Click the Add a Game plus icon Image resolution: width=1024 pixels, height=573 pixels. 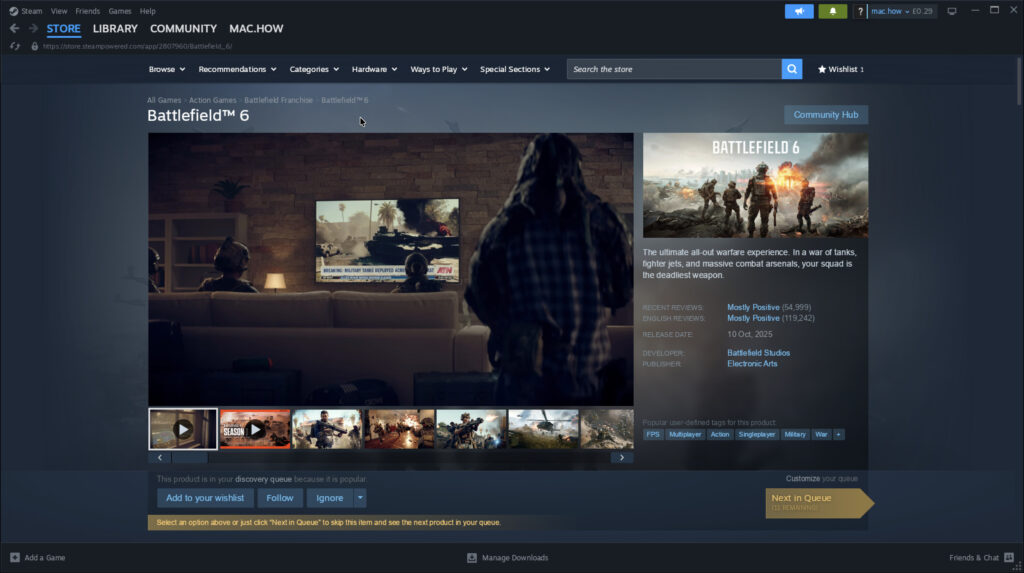[15, 557]
